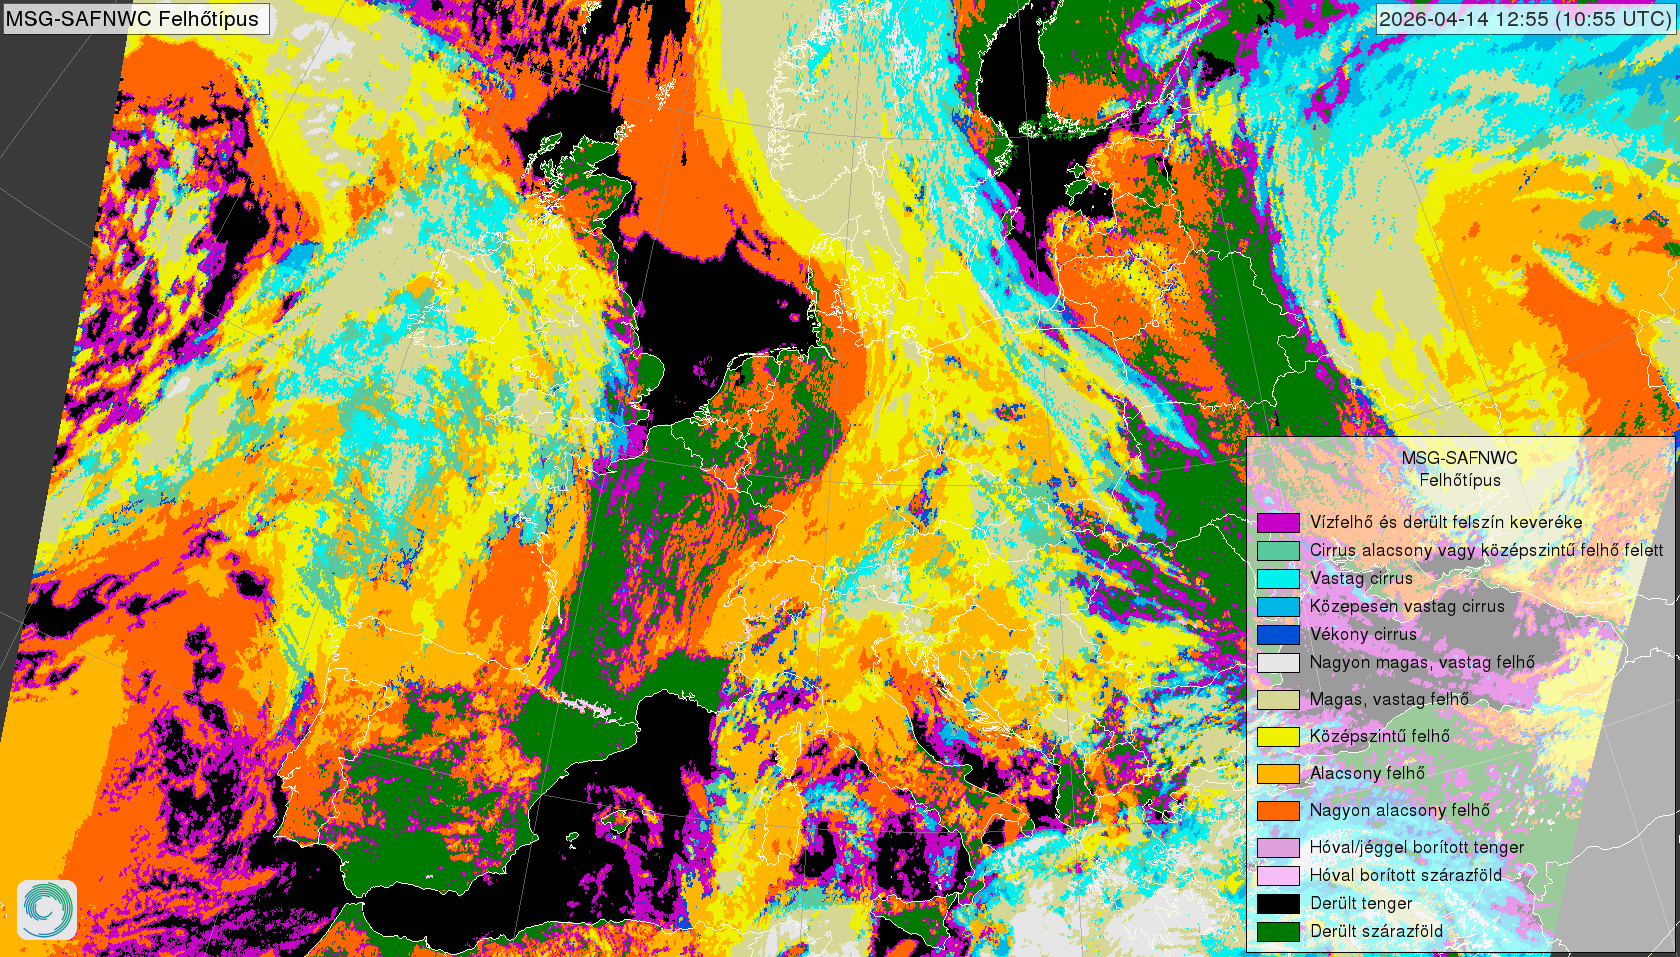1680x957 pixels.
Task: Select the magenta Vízfelhő és derült felszín swatch
Action: point(1278,522)
